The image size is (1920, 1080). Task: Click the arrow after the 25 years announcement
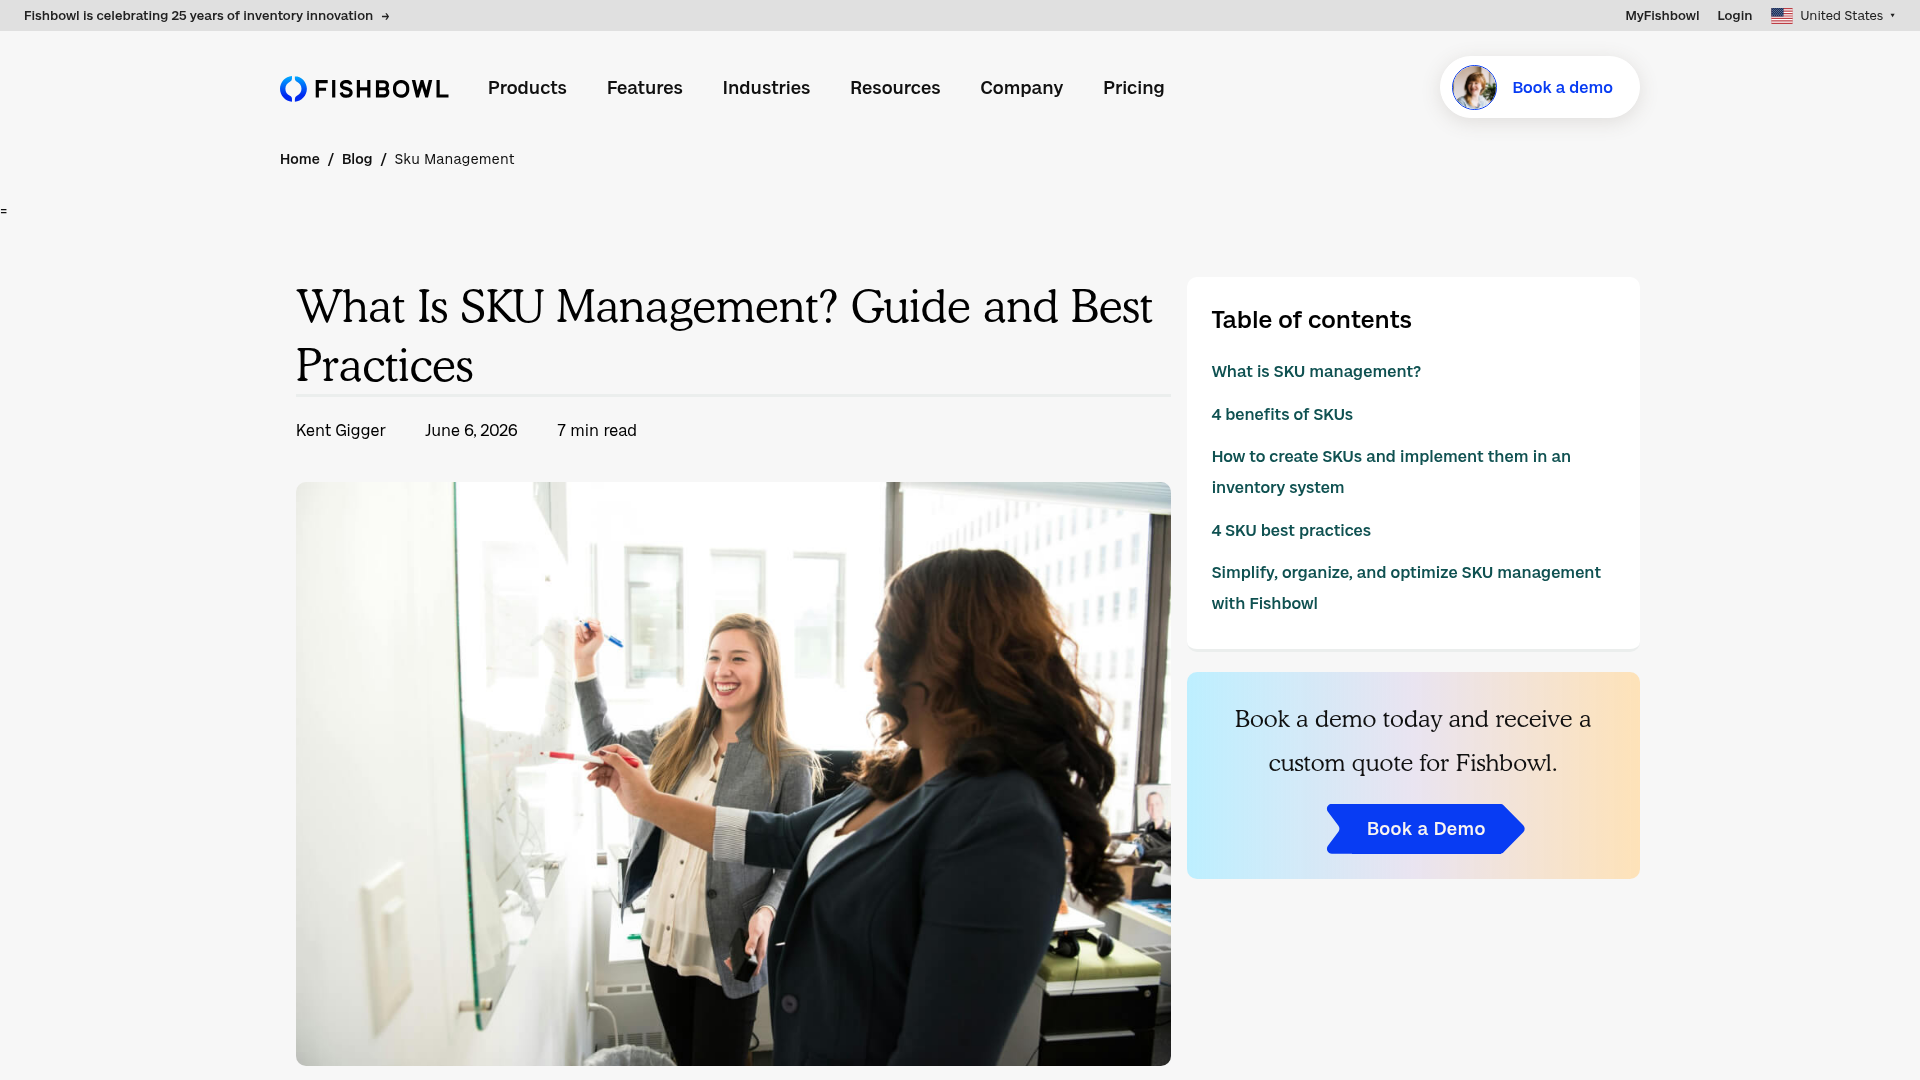(385, 16)
